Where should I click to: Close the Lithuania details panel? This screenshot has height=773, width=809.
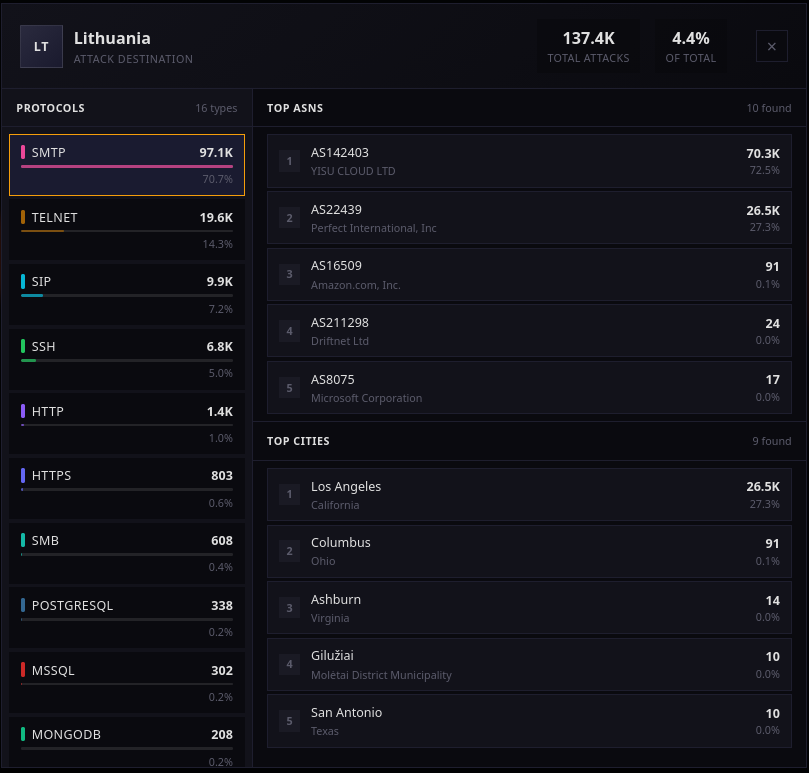point(772,47)
